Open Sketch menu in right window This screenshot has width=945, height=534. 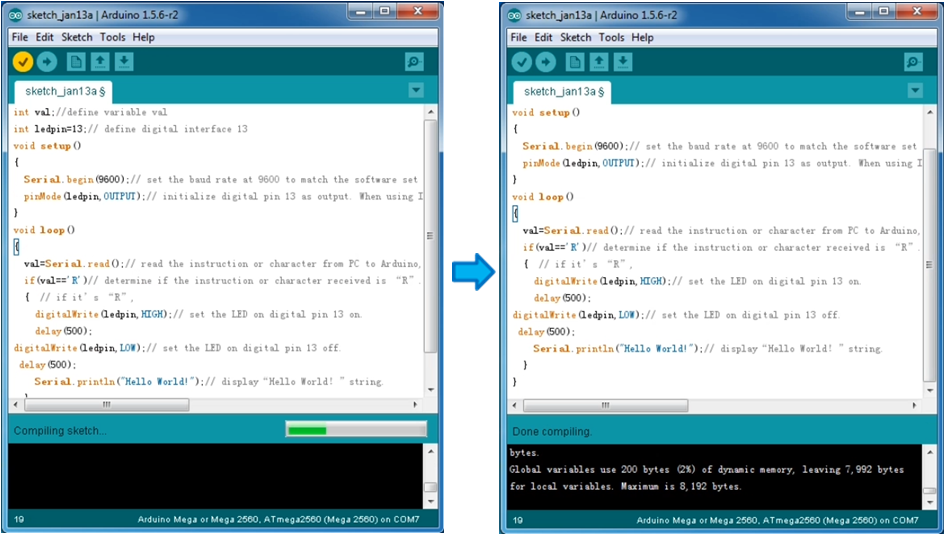pos(576,37)
